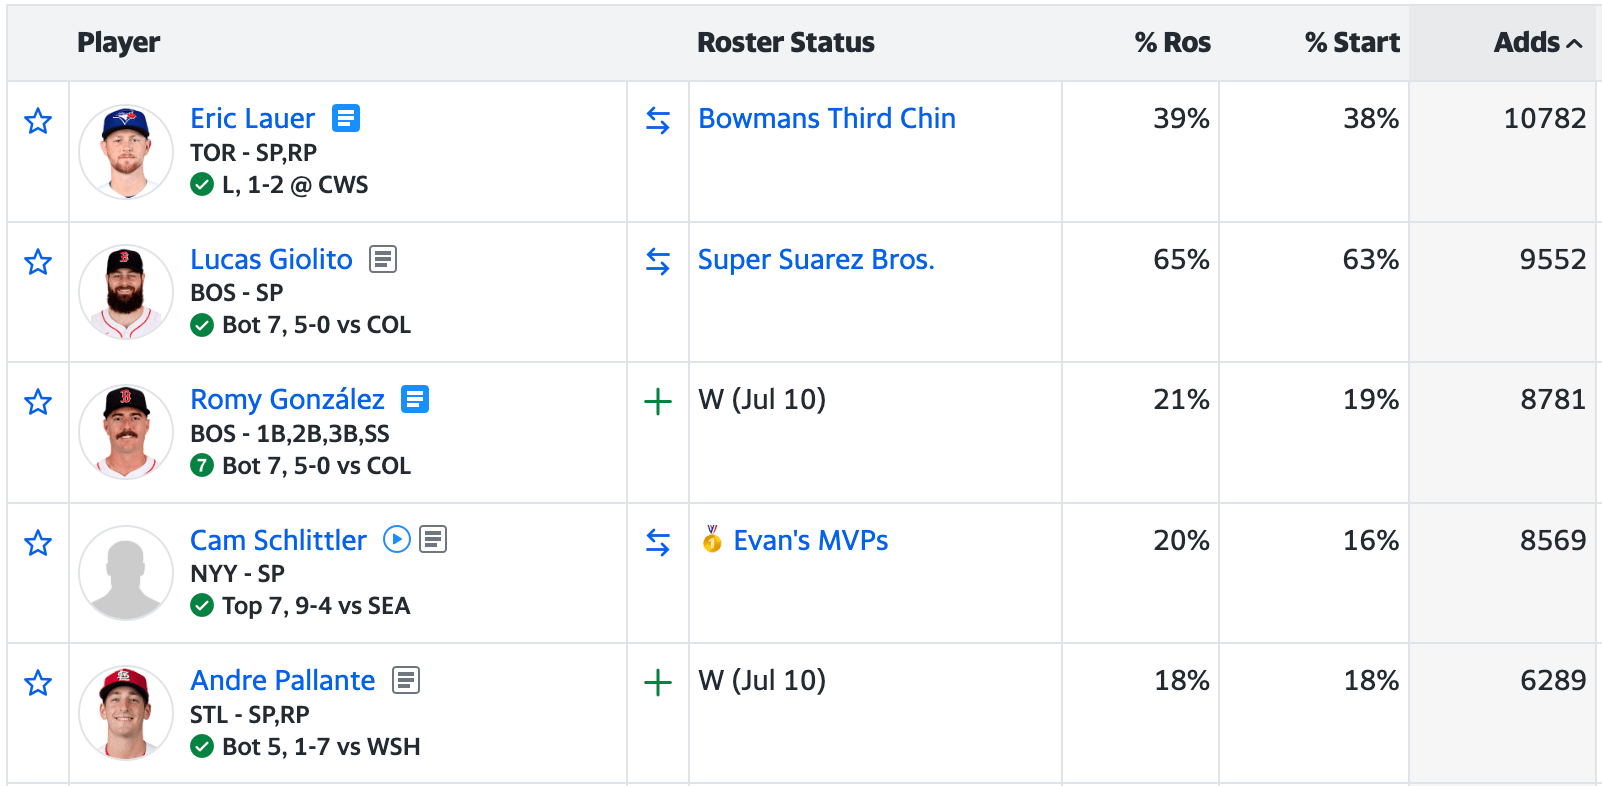Screen dimensions: 1602x786
Task: Click Romy González's headshot photo
Action: pos(126,432)
